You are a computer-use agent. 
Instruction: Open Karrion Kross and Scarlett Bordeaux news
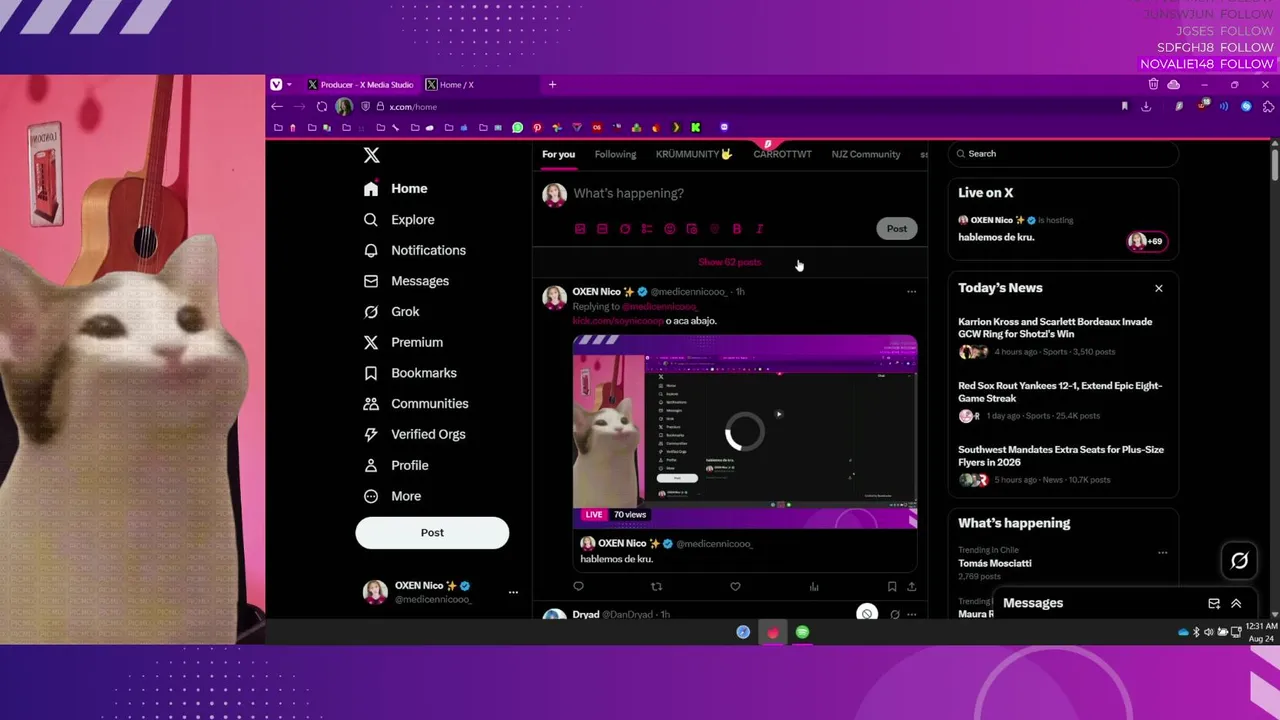(1062, 336)
